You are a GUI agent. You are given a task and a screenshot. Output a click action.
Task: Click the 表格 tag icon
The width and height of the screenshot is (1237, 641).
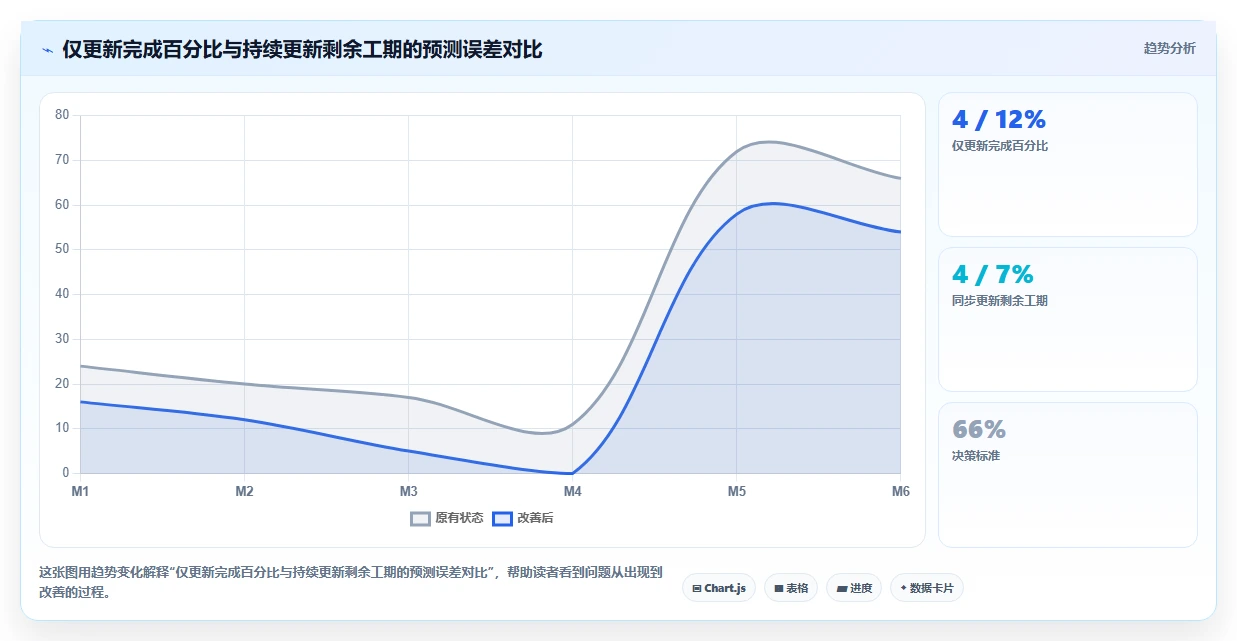coord(779,589)
